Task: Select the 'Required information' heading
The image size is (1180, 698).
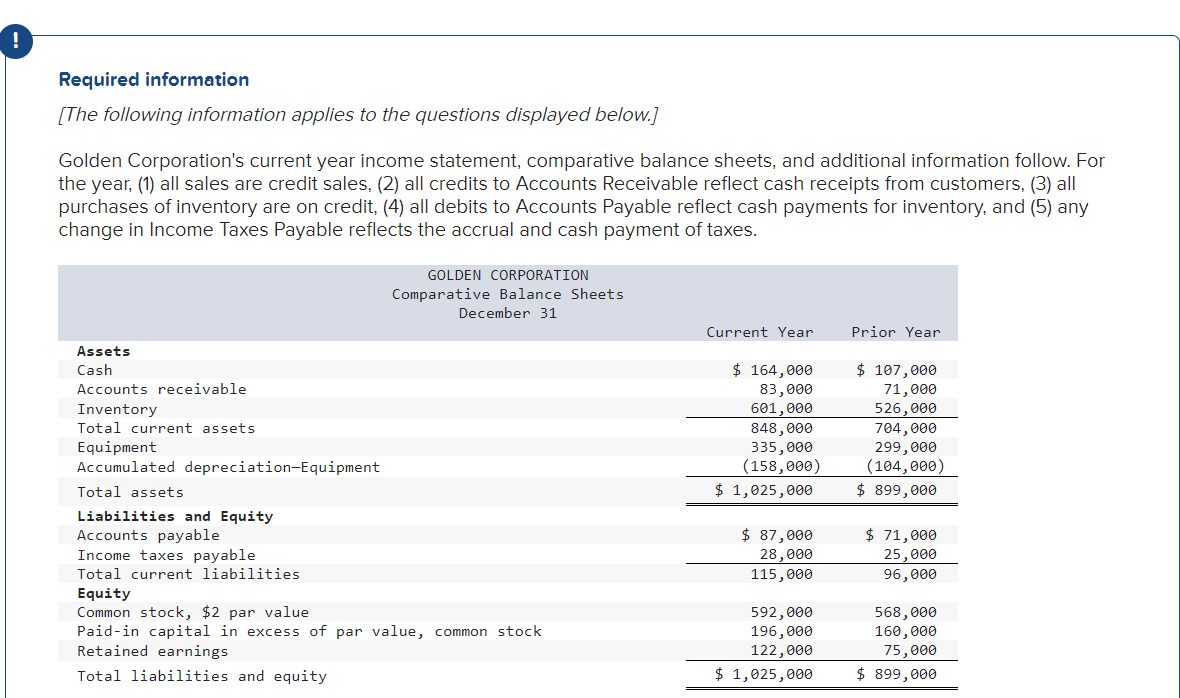Action: click(154, 80)
